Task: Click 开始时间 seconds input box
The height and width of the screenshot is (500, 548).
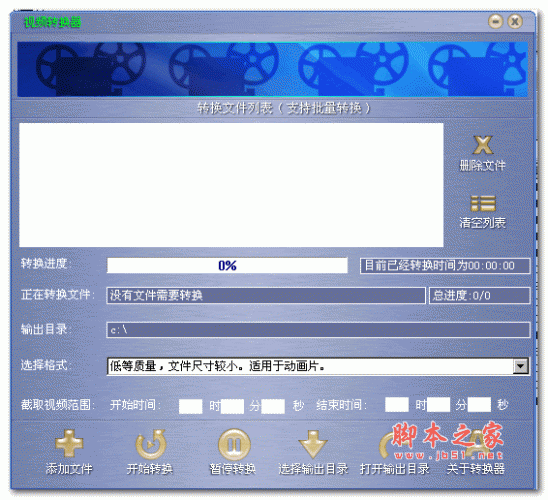Action: click(x=273, y=406)
